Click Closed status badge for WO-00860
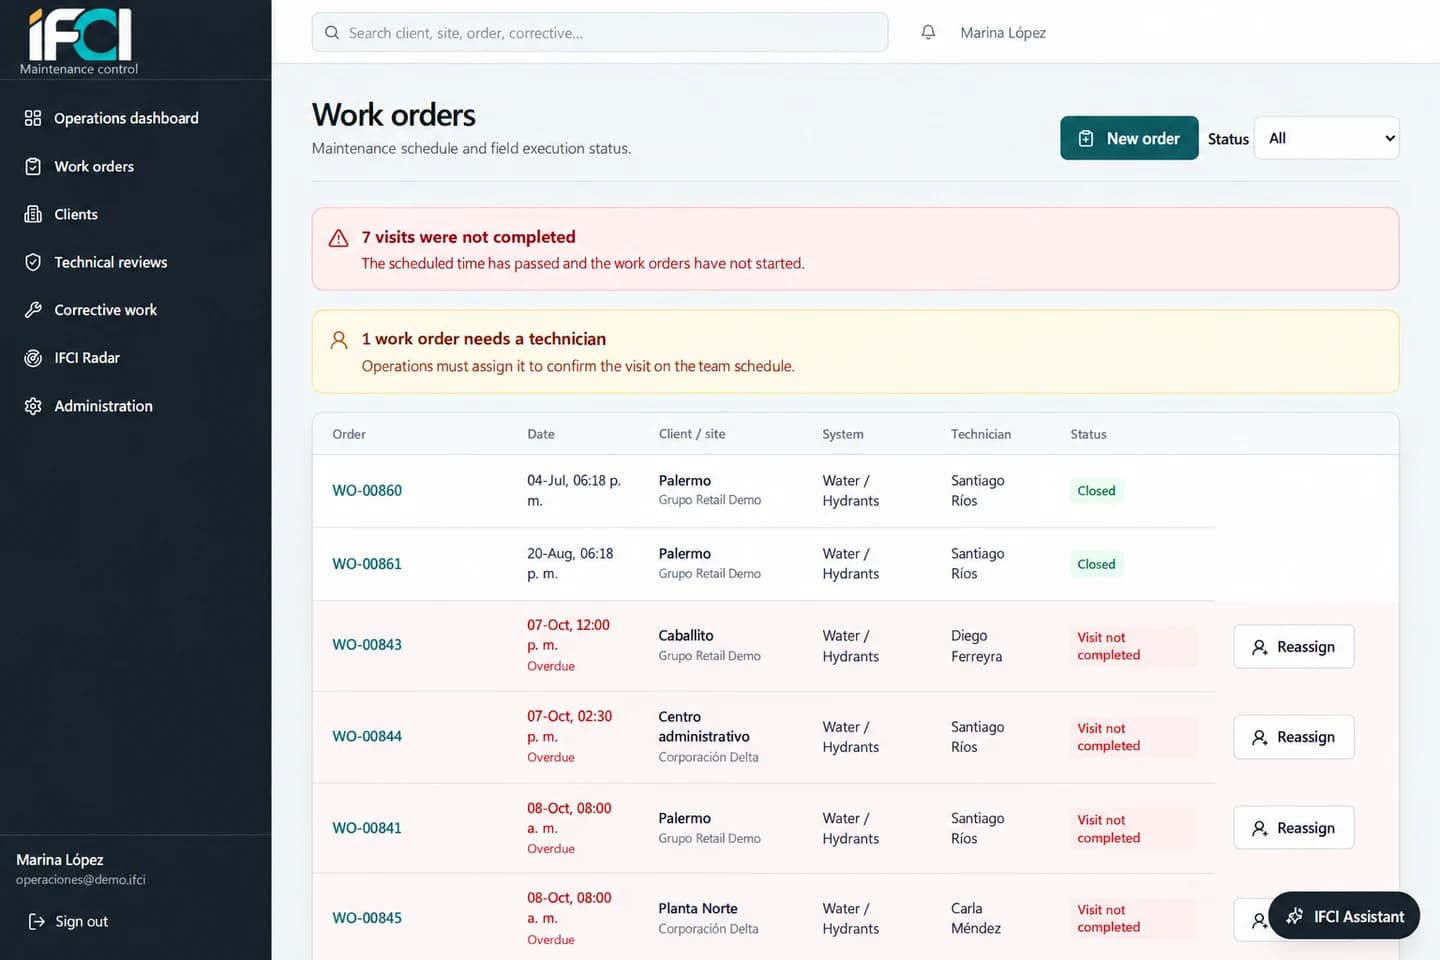The height and width of the screenshot is (960, 1440). (1096, 491)
